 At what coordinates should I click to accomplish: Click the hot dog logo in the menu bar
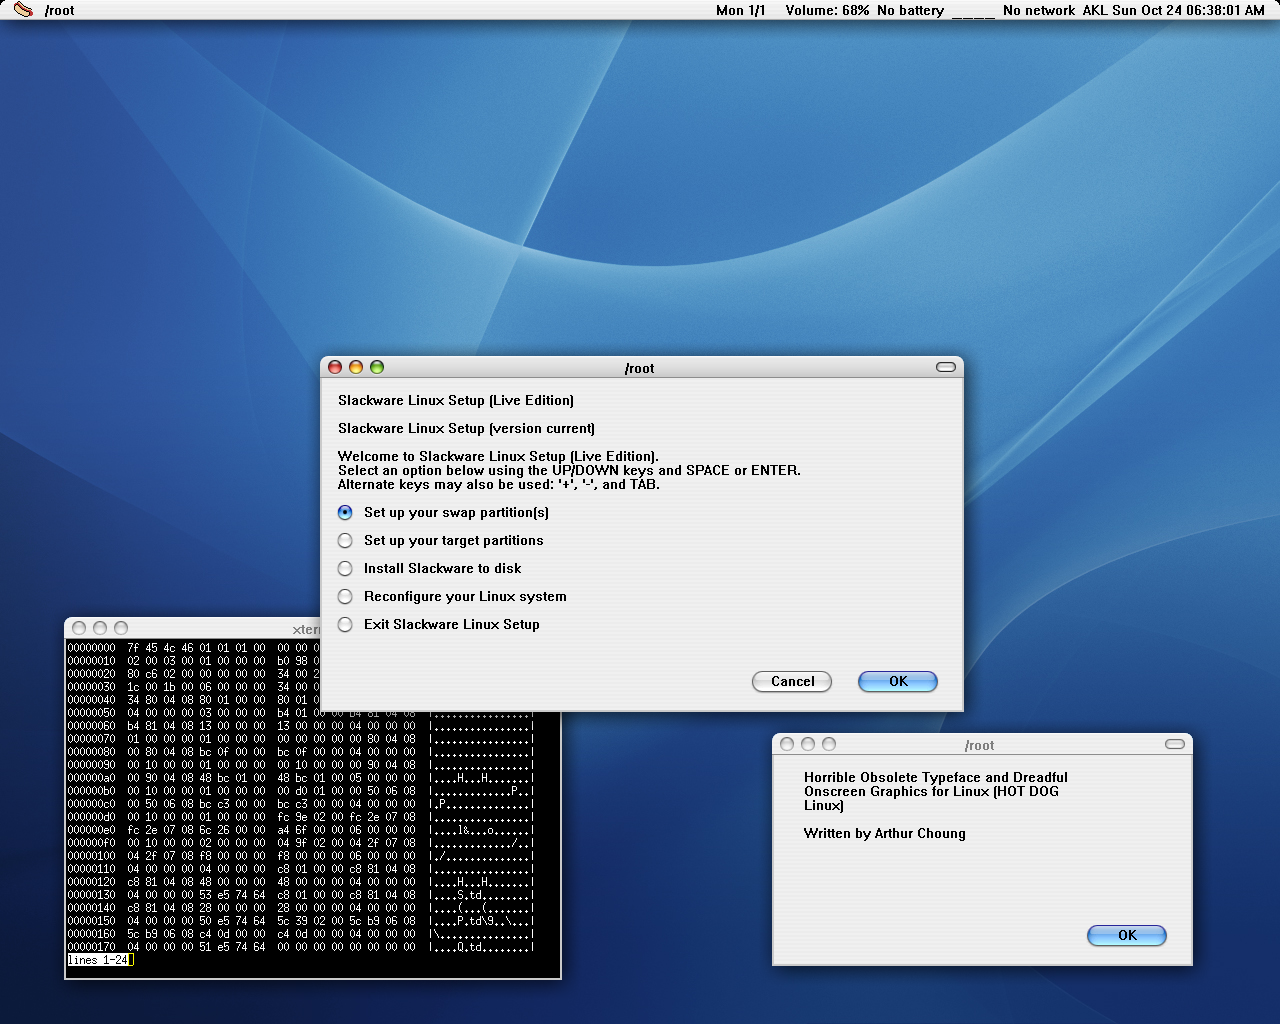pyautogui.click(x=23, y=10)
